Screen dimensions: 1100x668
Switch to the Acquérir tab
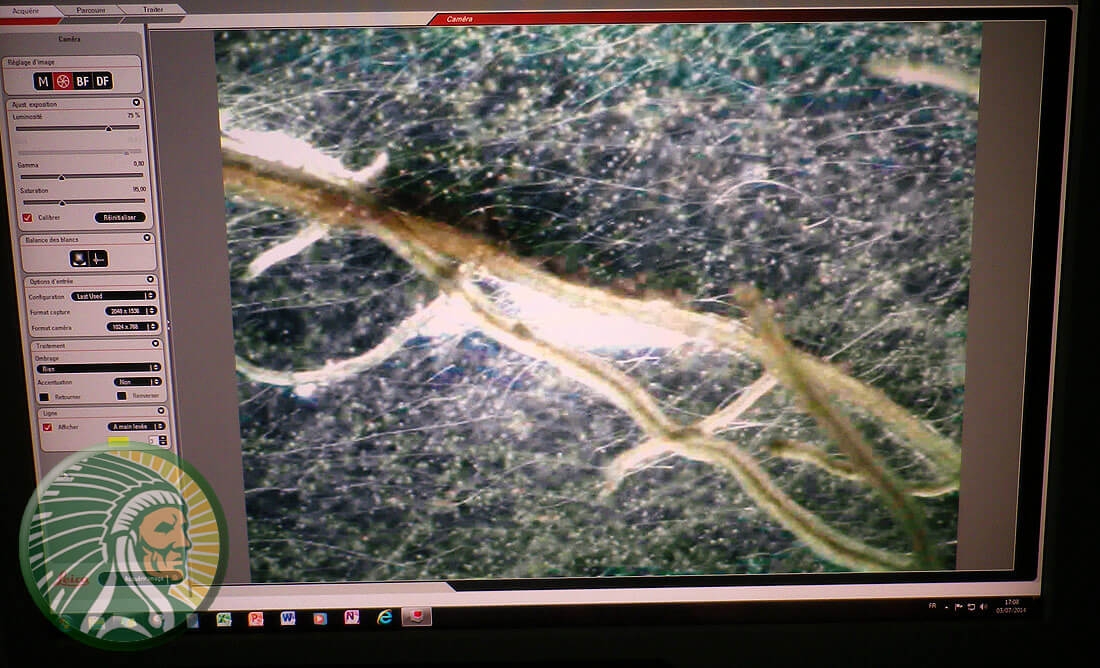26,11
